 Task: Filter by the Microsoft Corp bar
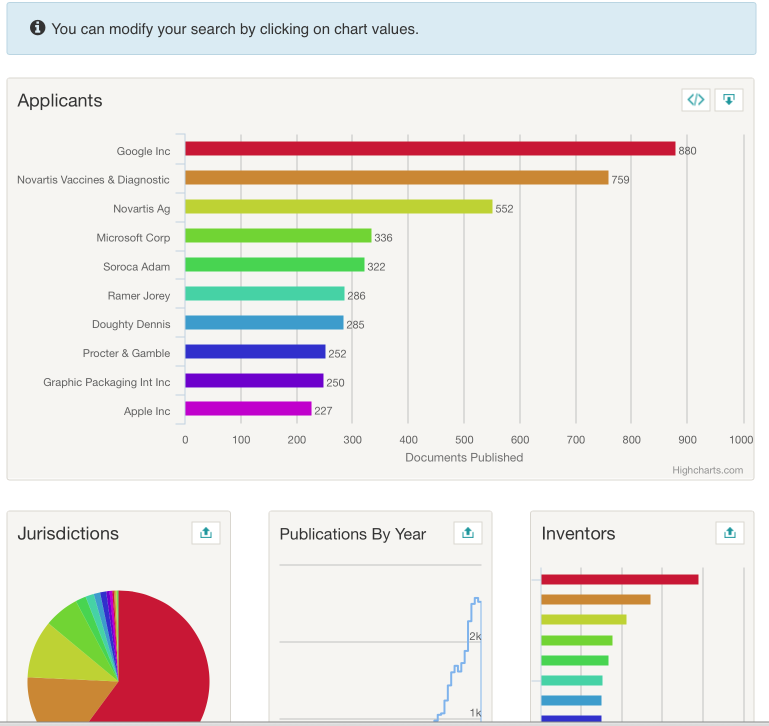[279, 235]
